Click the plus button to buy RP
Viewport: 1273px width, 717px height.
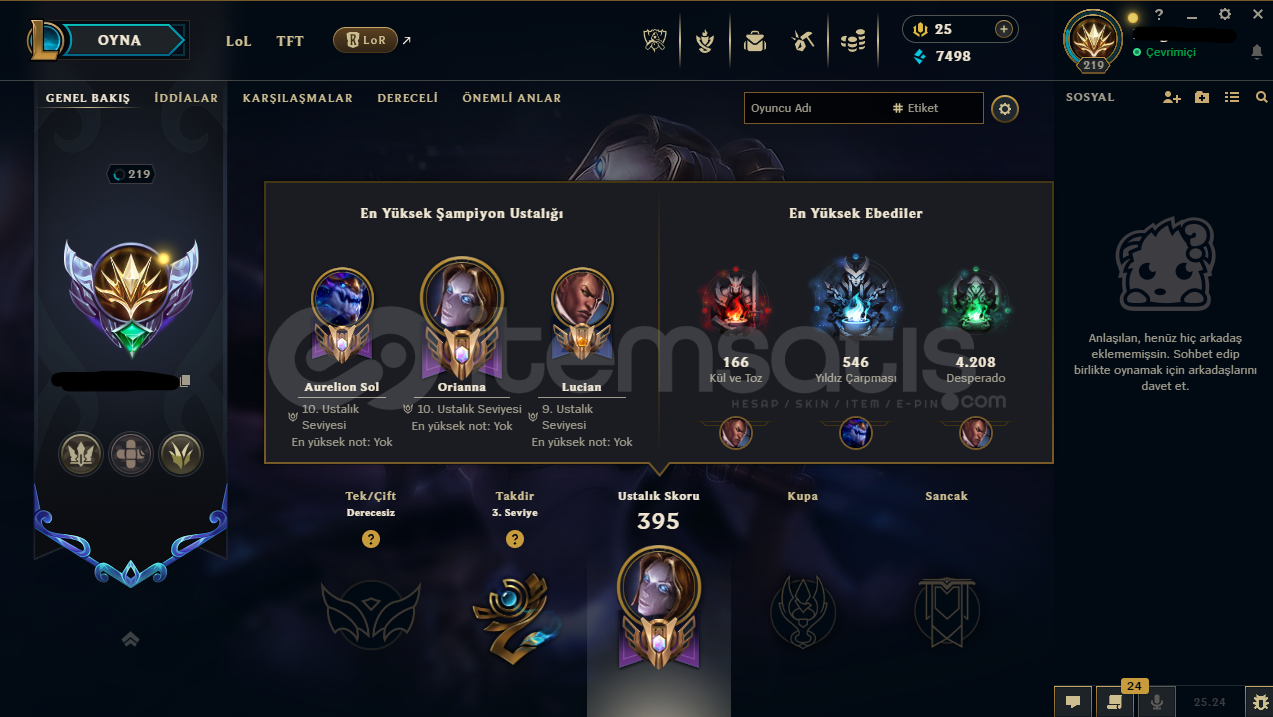tap(1003, 29)
